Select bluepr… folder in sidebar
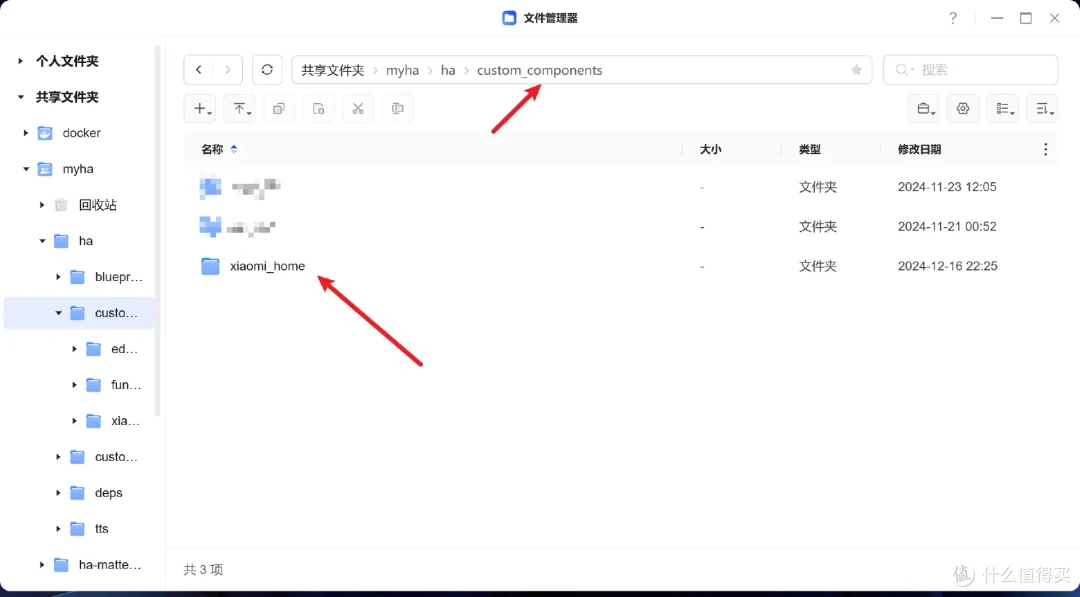 (118, 277)
